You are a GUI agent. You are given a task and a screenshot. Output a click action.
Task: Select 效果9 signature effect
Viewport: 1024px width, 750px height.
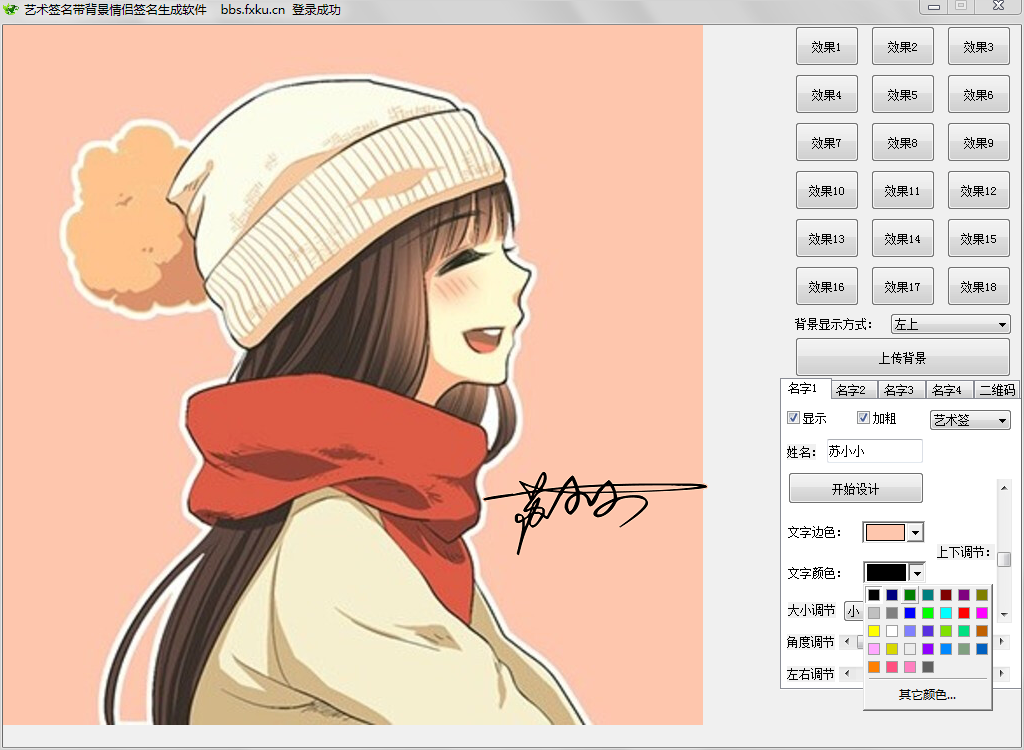point(978,142)
